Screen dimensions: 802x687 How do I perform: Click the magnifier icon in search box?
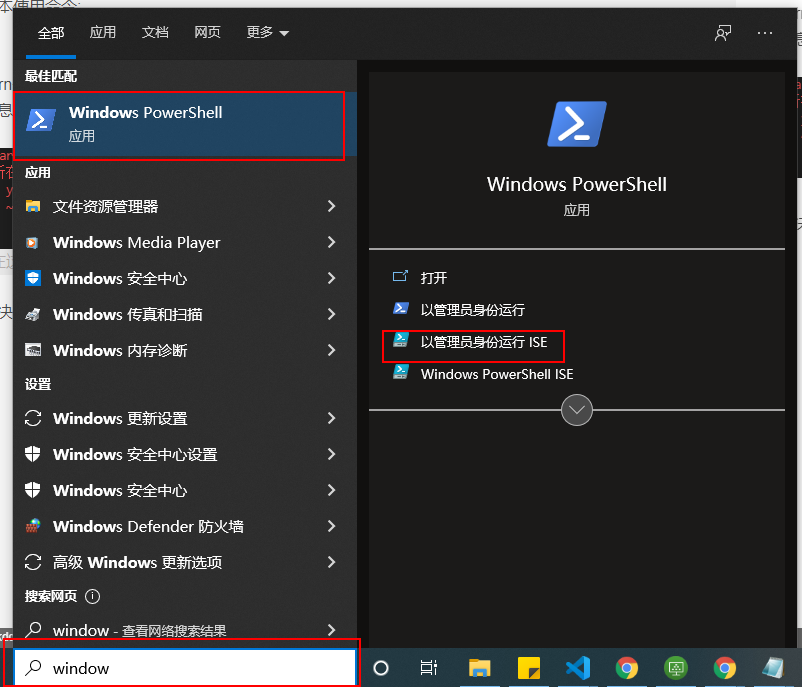(x=33, y=667)
